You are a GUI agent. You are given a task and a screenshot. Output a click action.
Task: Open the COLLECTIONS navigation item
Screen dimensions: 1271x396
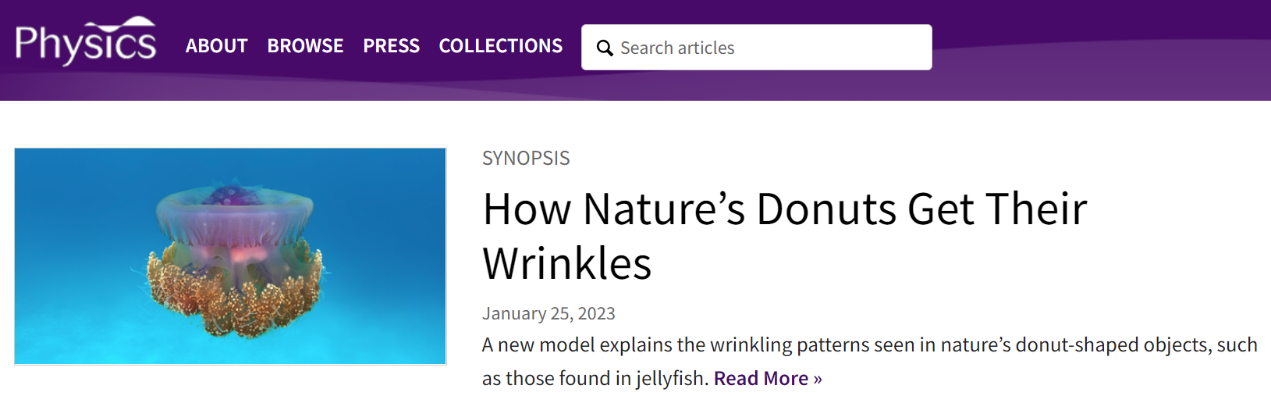501,46
